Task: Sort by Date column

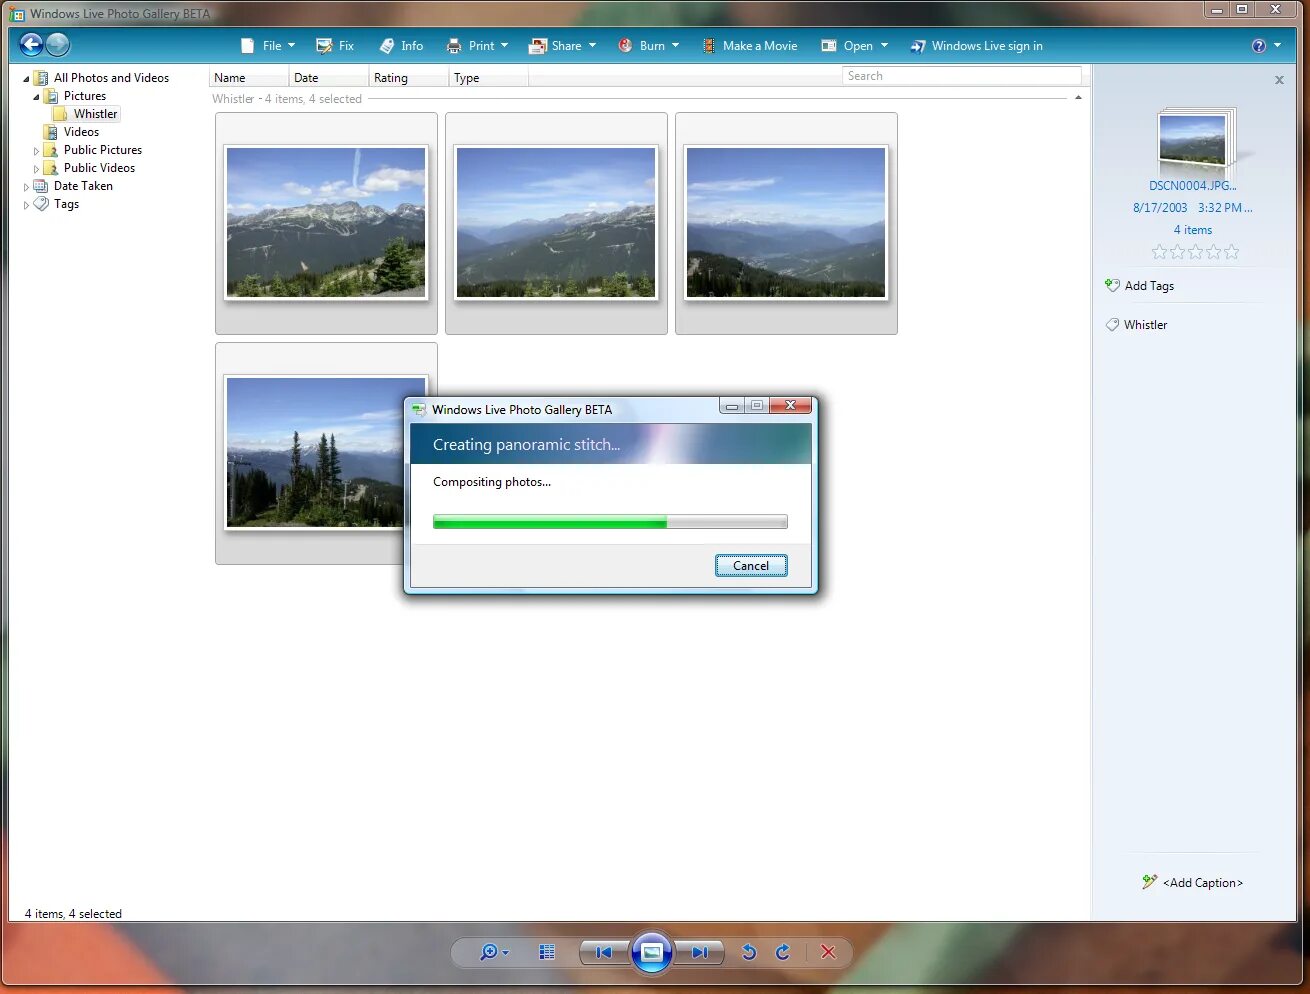Action: click(329, 78)
